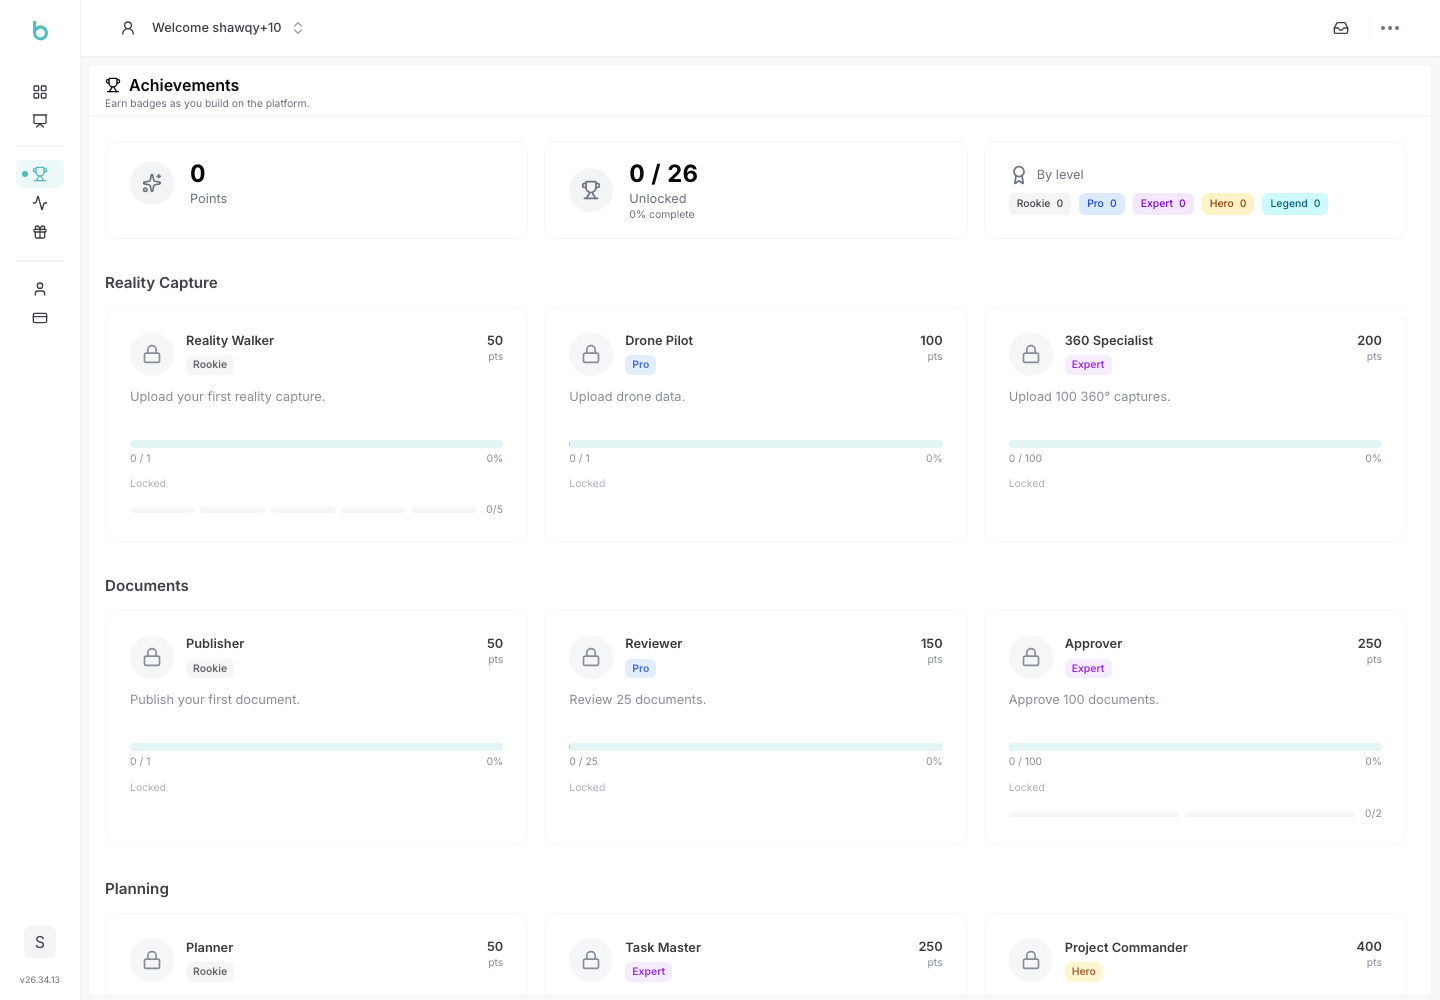Click the Publisher achievement title
This screenshot has width=1440, height=1000.
tap(215, 644)
